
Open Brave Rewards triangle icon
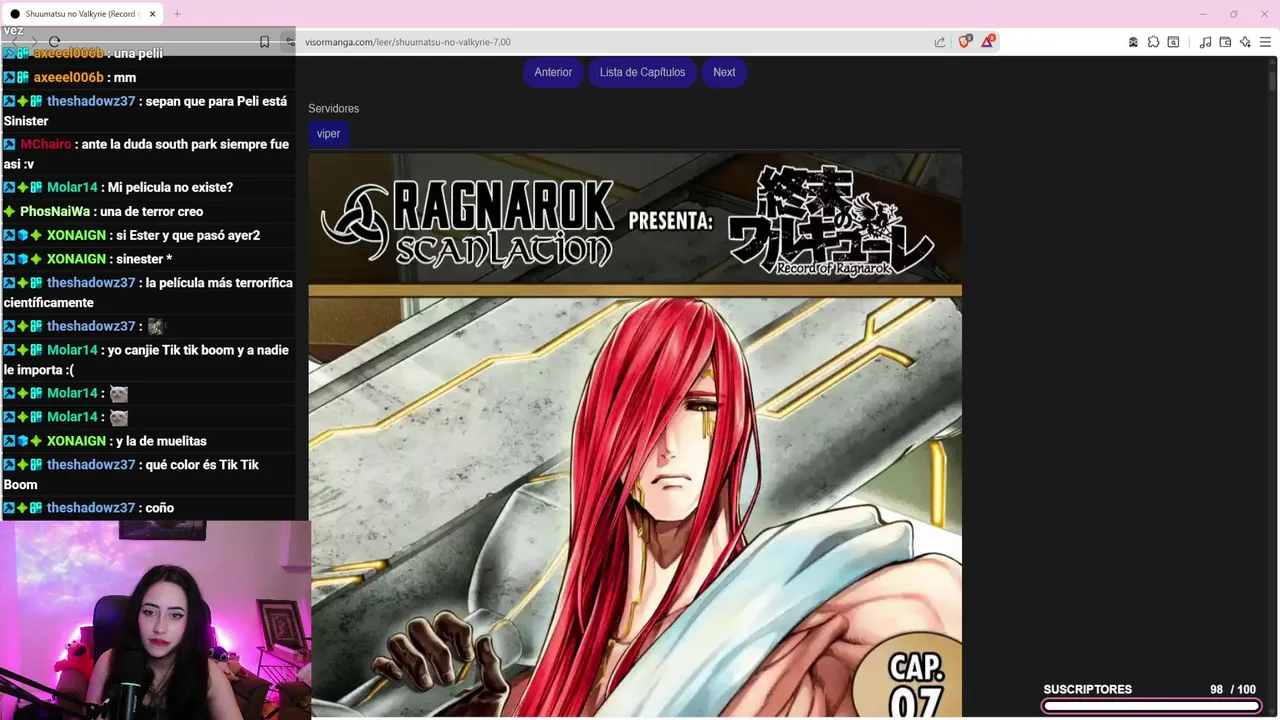[988, 41]
